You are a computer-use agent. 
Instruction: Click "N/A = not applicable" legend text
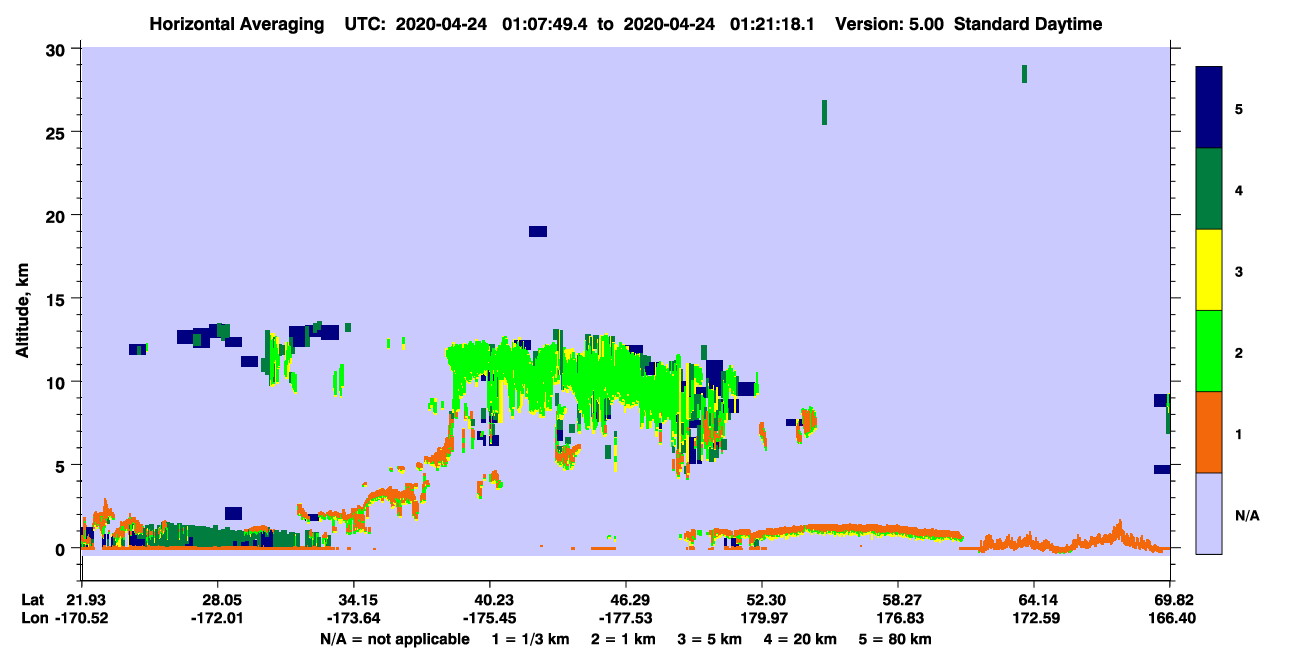pyautogui.click(x=394, y=639)
